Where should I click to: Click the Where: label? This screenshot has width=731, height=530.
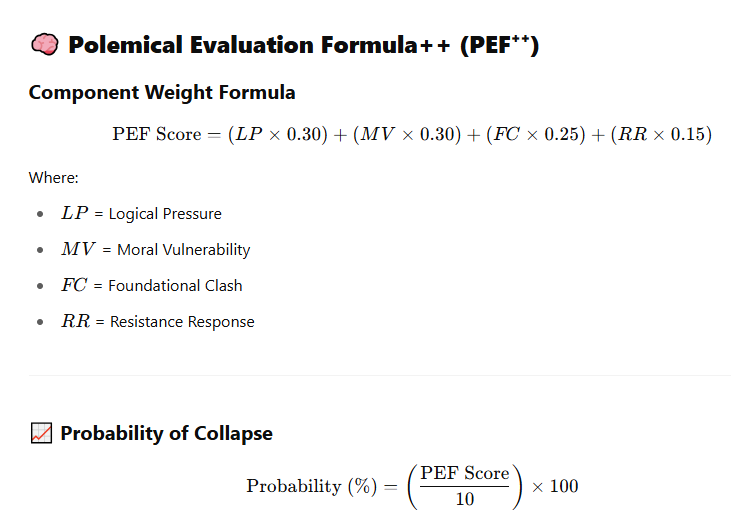click(x=54, y=178)
